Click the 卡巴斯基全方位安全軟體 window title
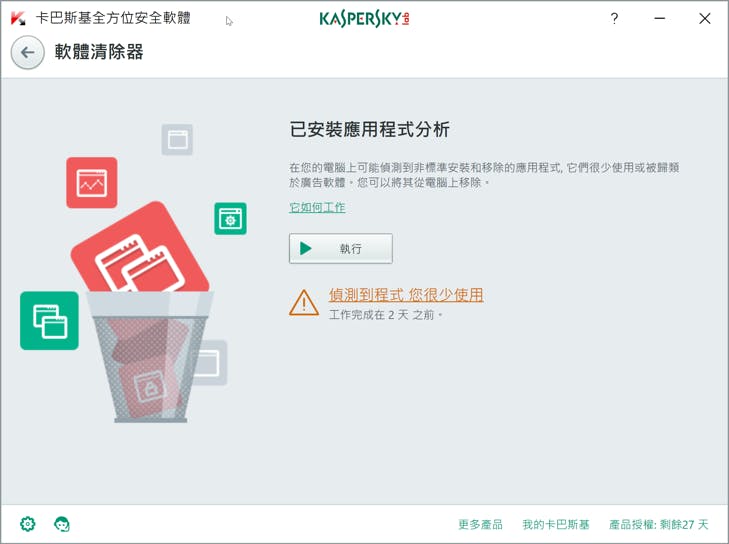The height and width of the screenshot is (544, 729). pyautogui.click(x=113, y=18)
